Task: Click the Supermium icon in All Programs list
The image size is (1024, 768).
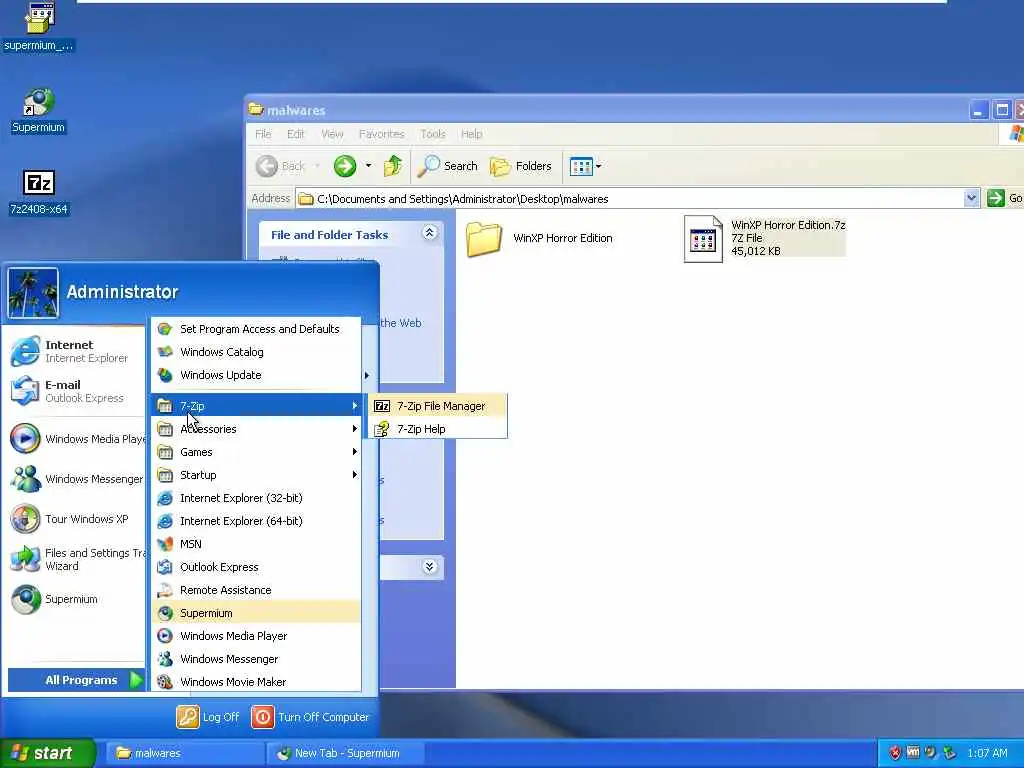Action: (x=165, y=613)
